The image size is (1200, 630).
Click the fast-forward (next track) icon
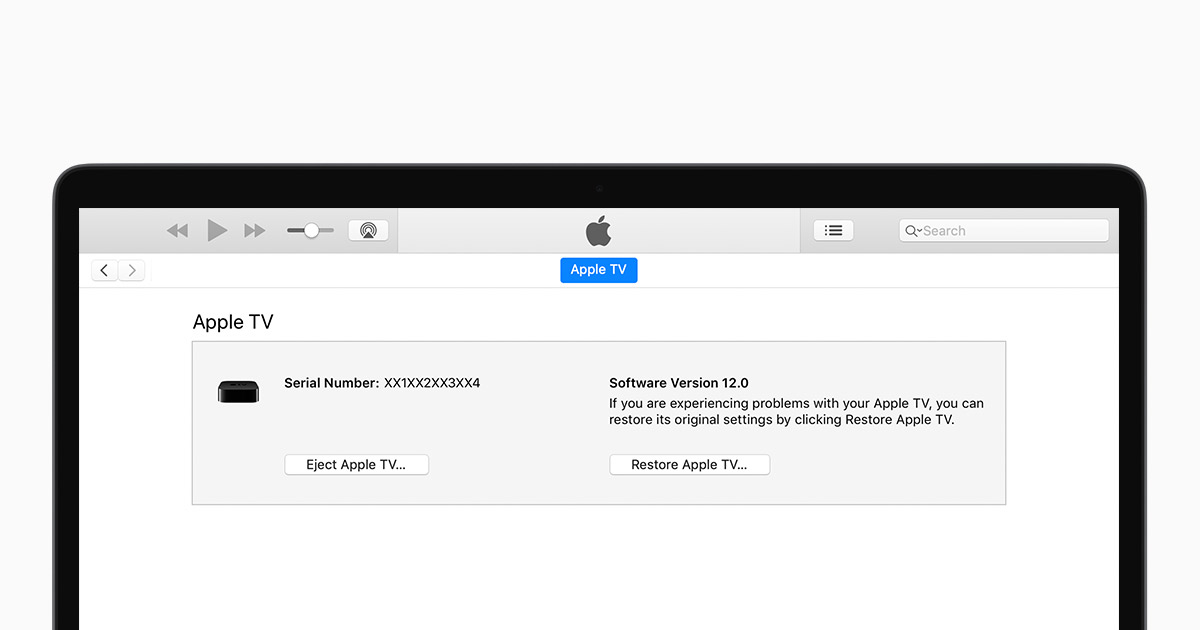[255, 231]
